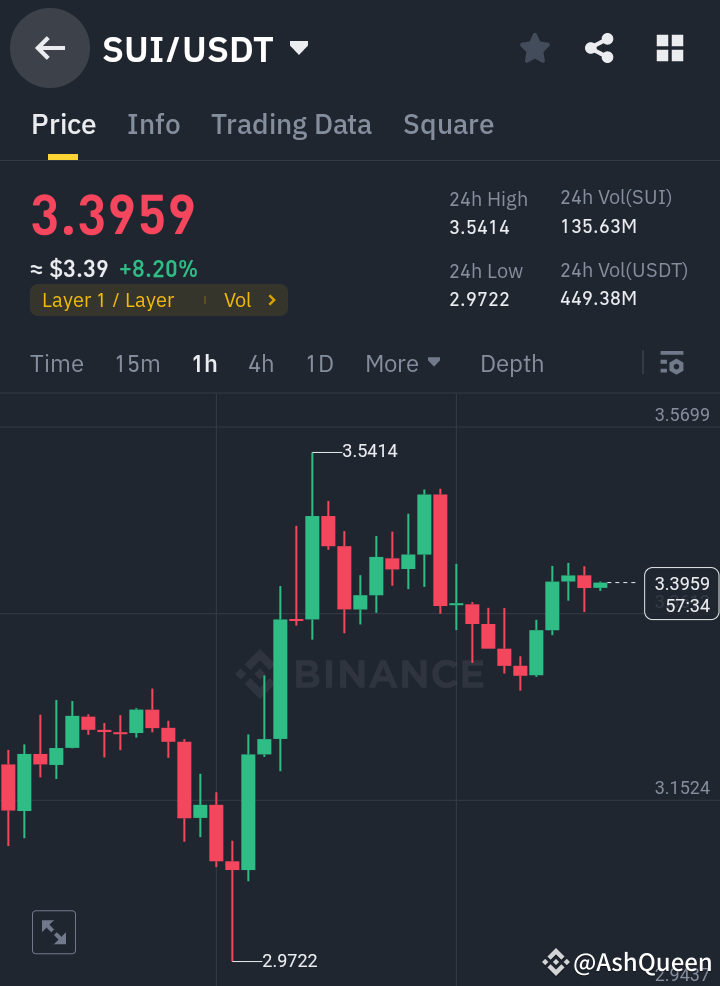The height and width of the screenshot is (986, 720).
Task: Enable the 1D chart interval
Action: pyautogui.click(x=319, y=364)
